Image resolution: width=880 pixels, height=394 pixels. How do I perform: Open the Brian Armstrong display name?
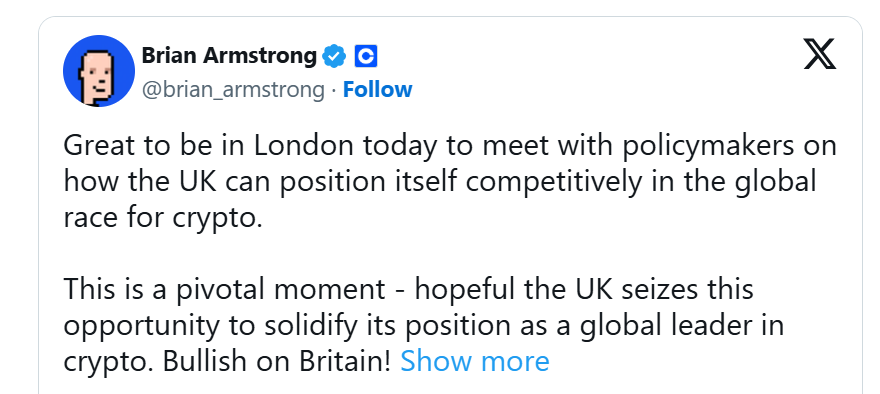[229, 56]
